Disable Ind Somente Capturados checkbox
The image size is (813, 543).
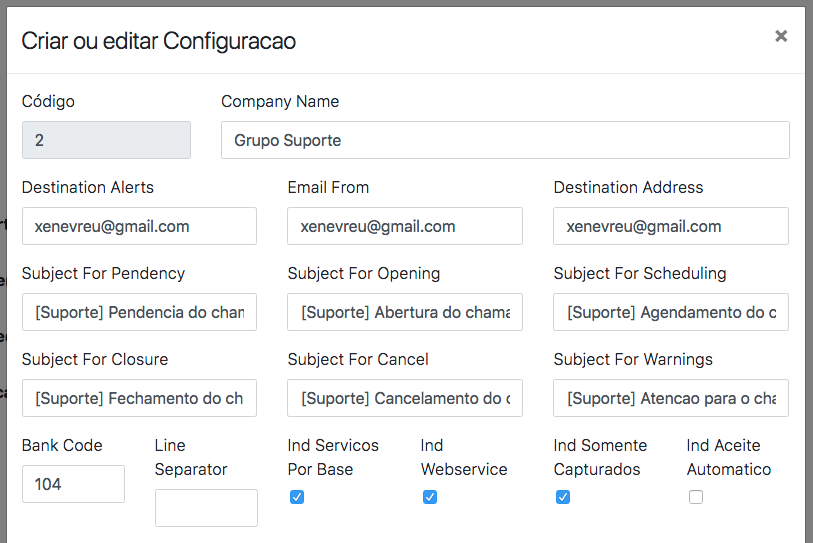pos(563,497)
